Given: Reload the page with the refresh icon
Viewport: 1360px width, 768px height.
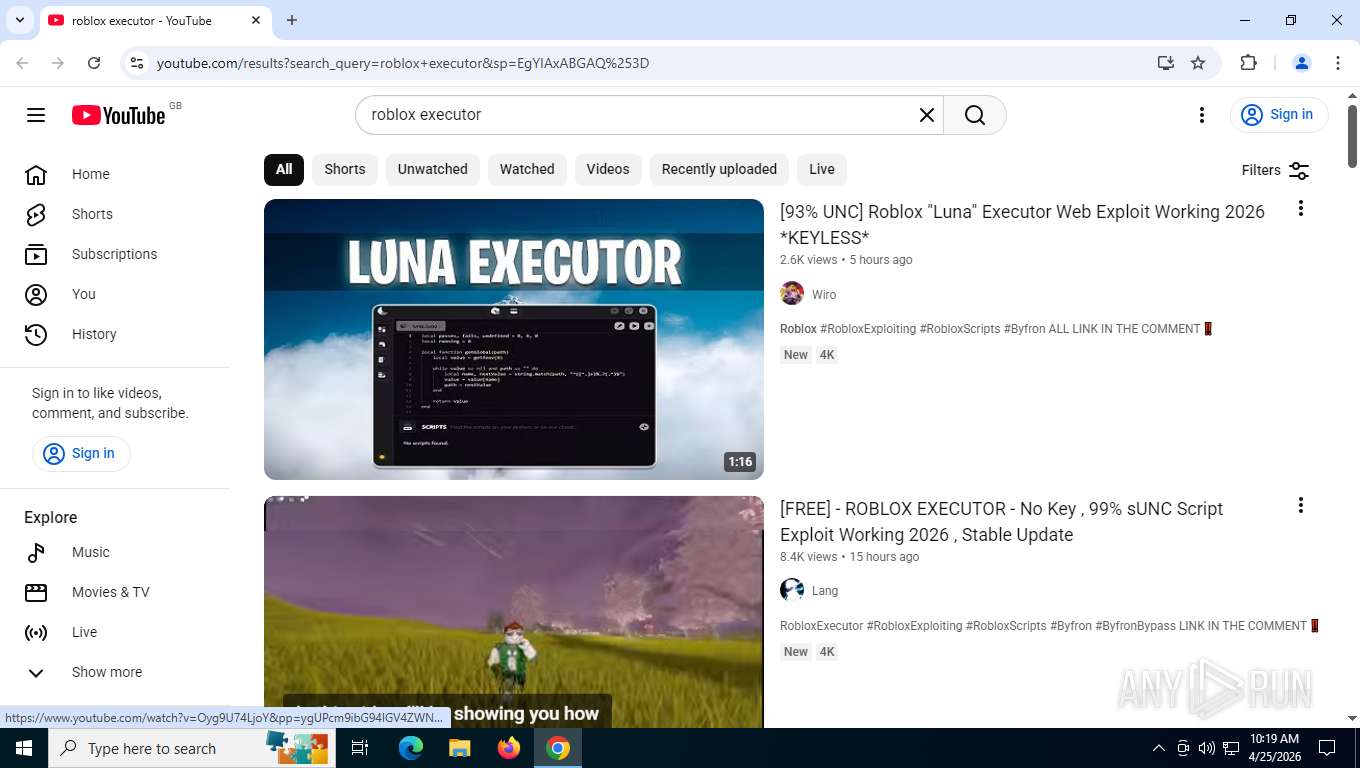Looking at the screenshot, I should pyautogui.click(x=94, y=63).
